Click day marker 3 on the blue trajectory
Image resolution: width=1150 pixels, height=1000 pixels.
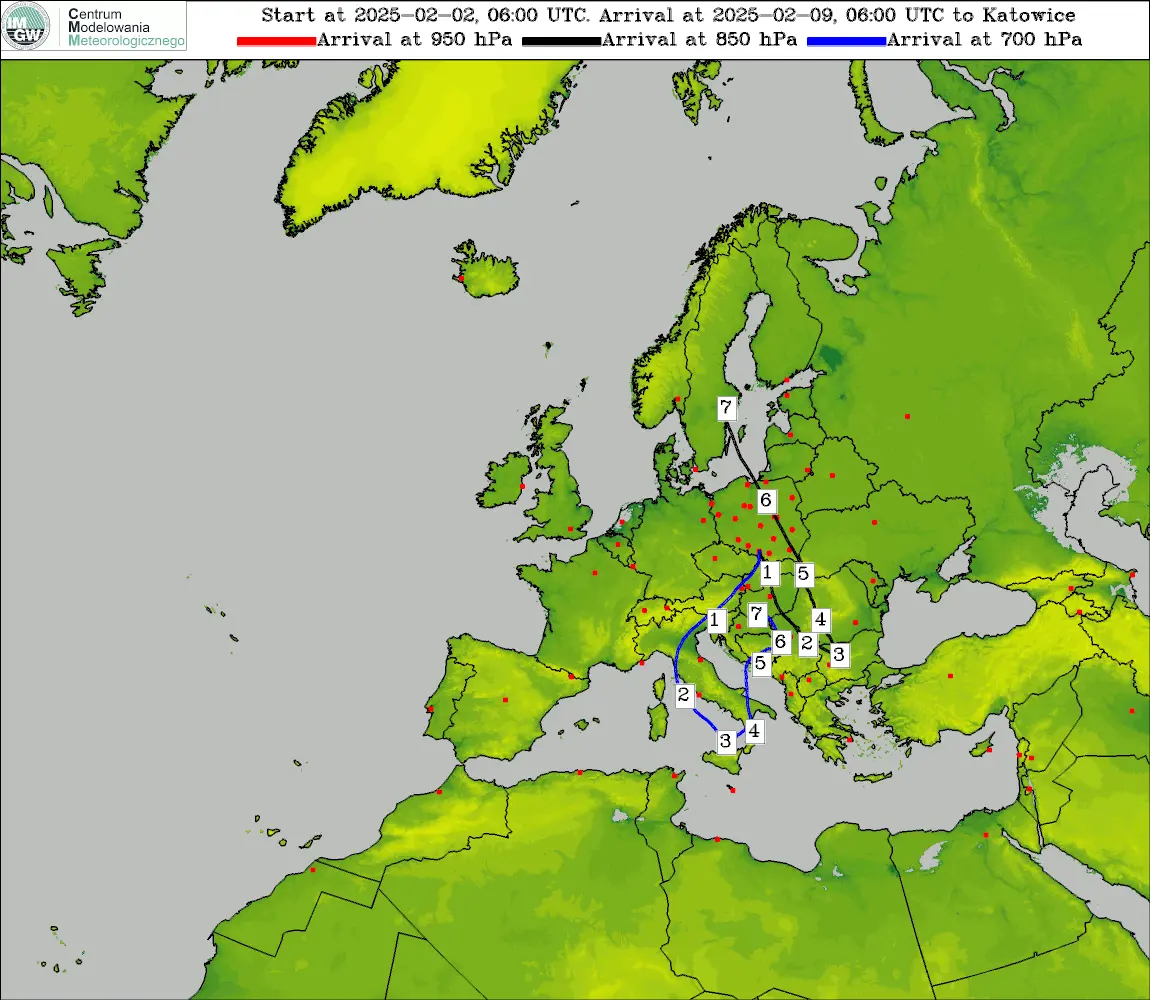[x=725, y=742]
